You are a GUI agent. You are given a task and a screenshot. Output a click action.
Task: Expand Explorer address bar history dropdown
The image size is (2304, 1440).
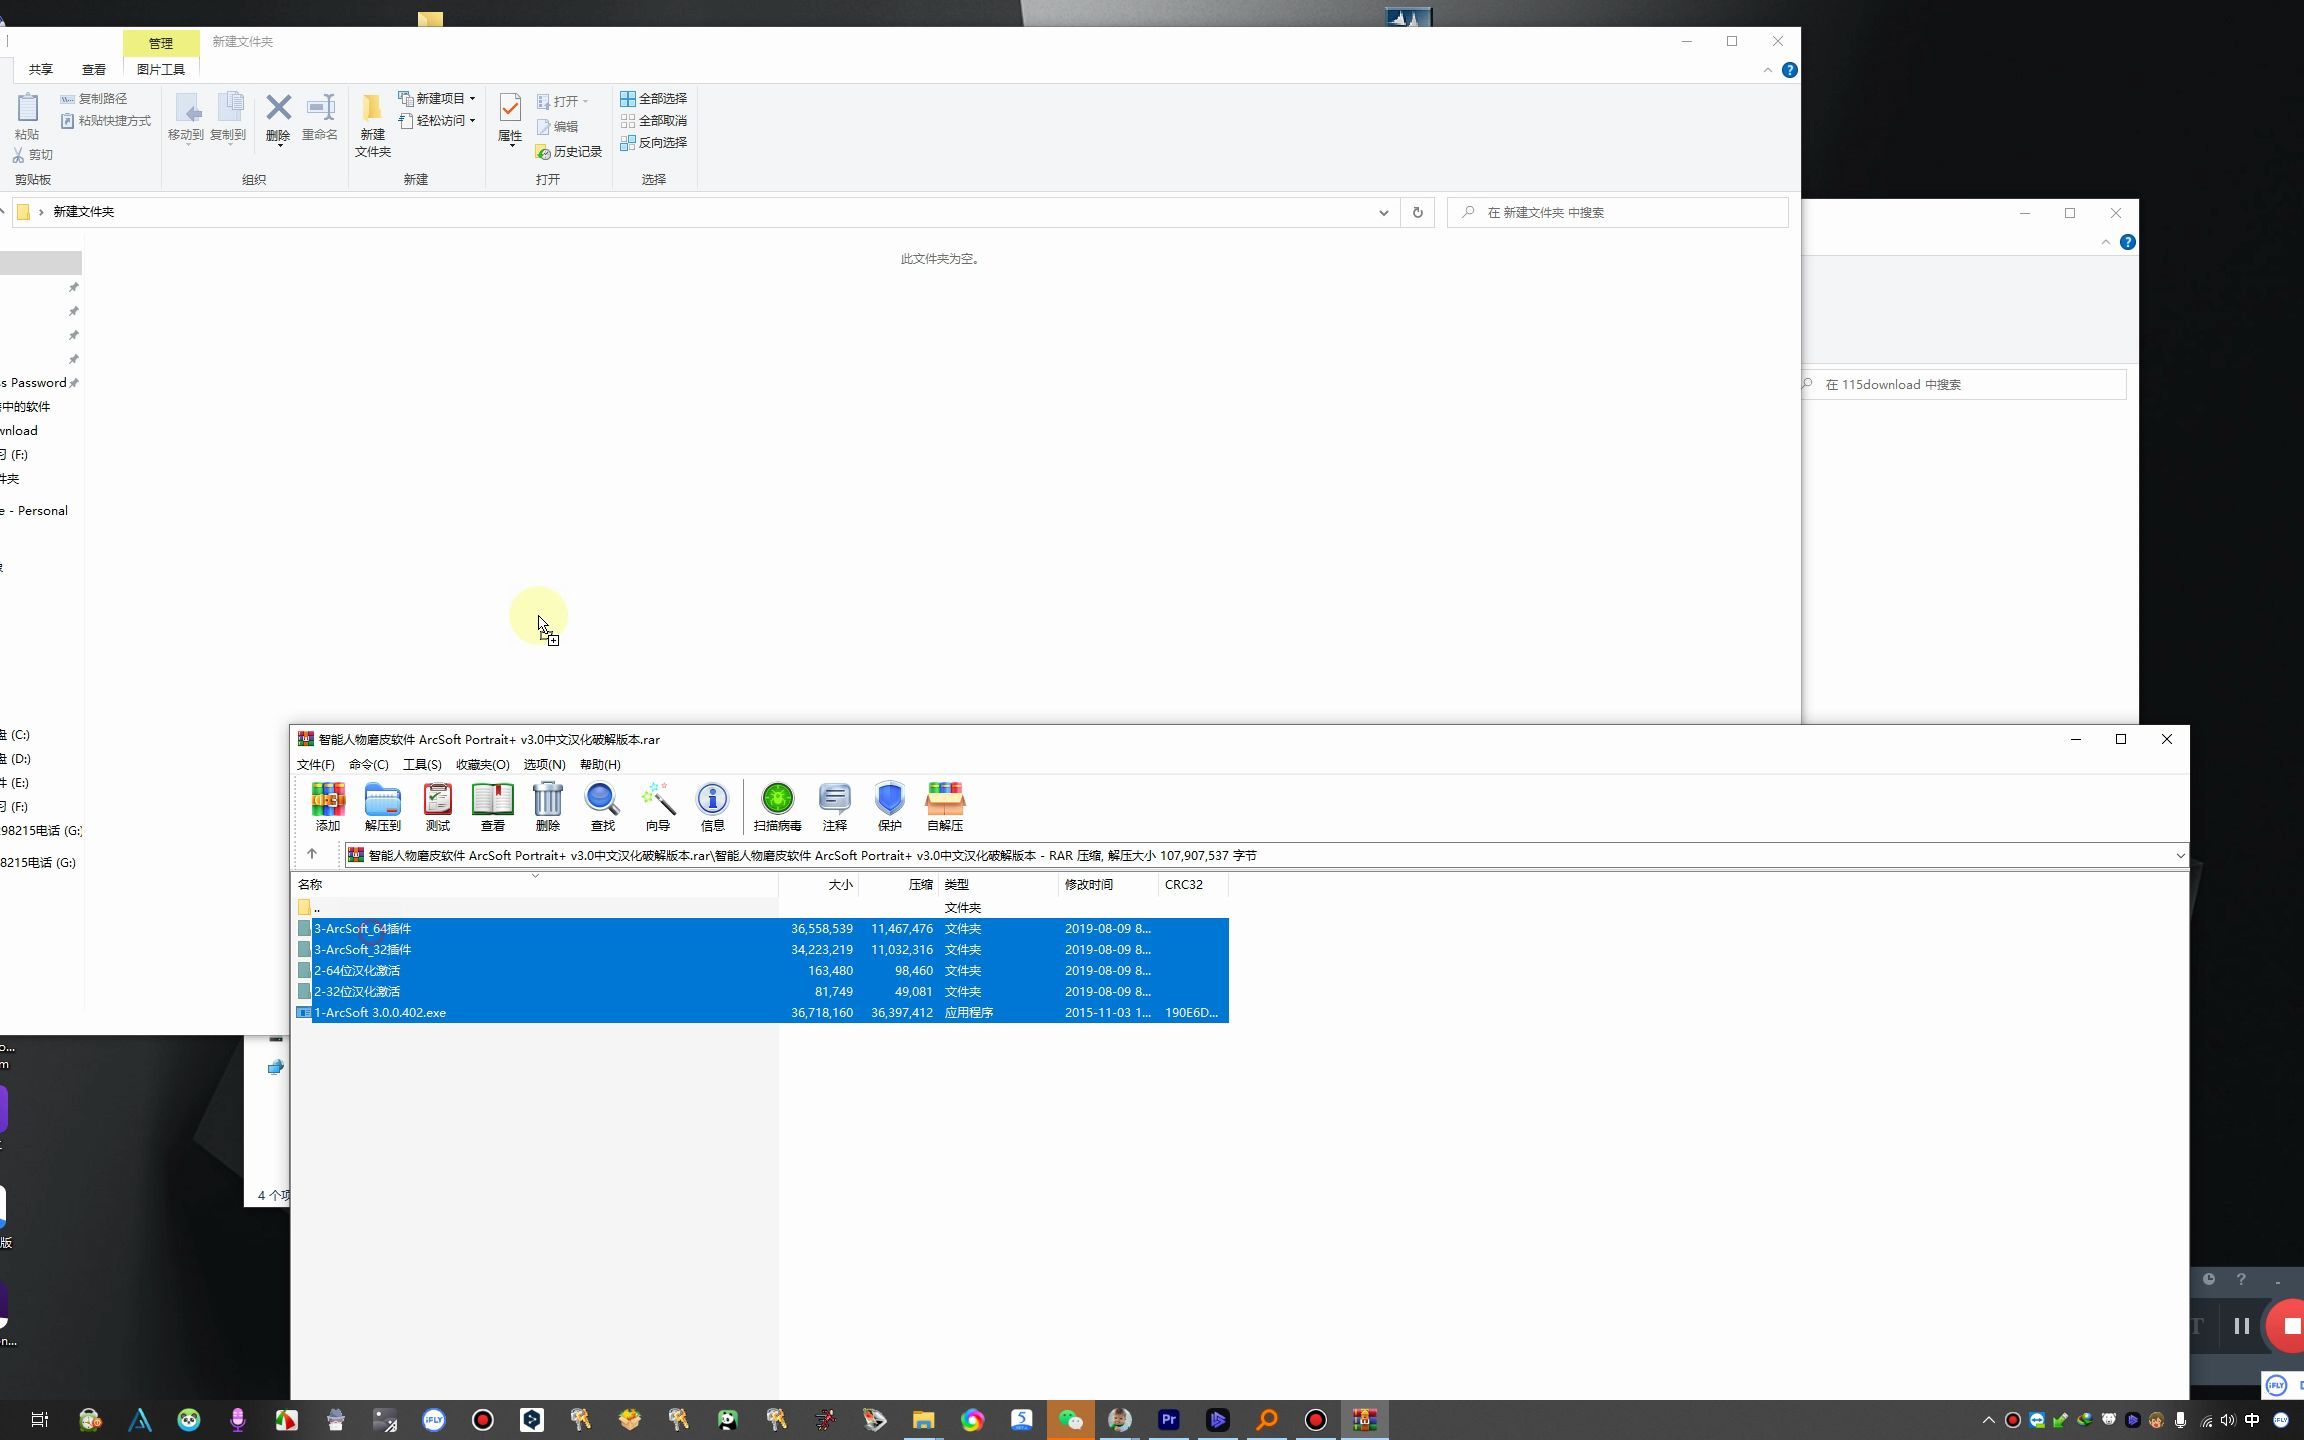[x=1383, y=212]
